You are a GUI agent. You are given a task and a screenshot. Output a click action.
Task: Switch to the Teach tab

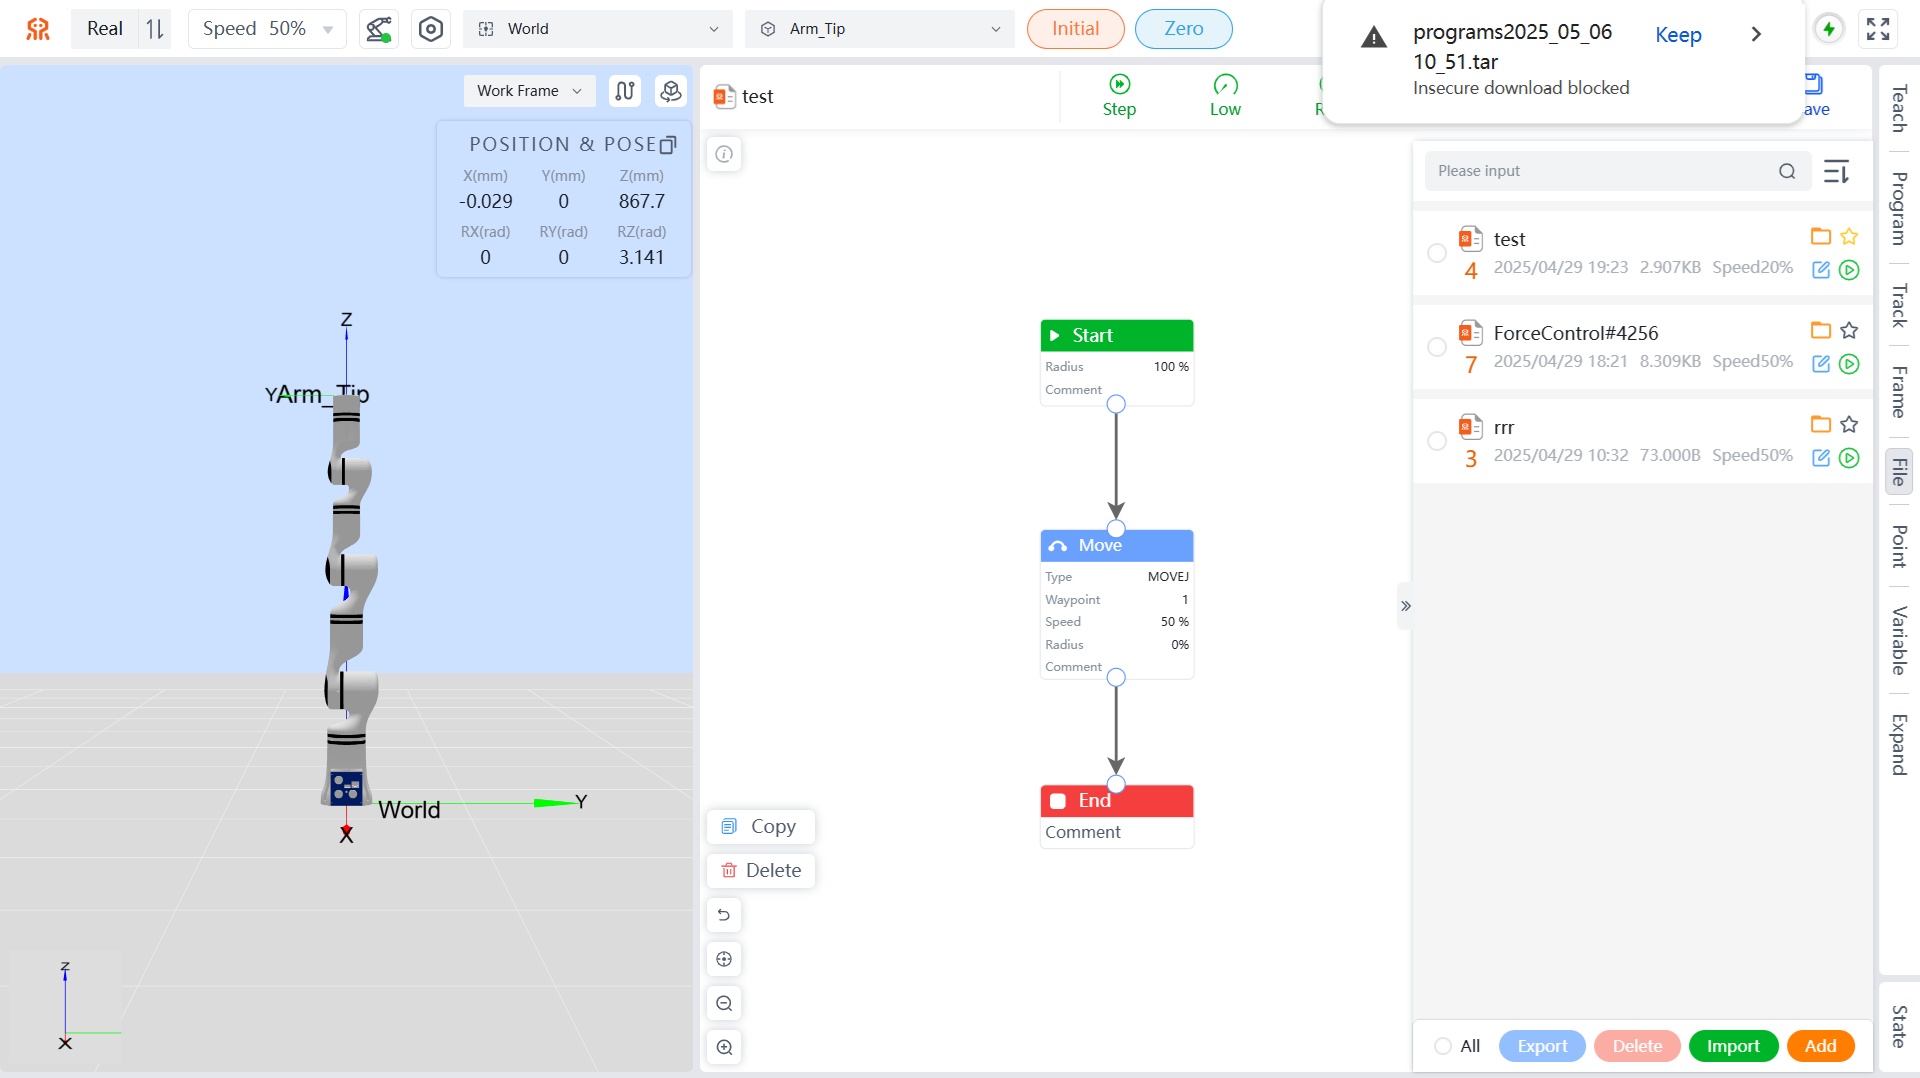(x=1898, y=108)
